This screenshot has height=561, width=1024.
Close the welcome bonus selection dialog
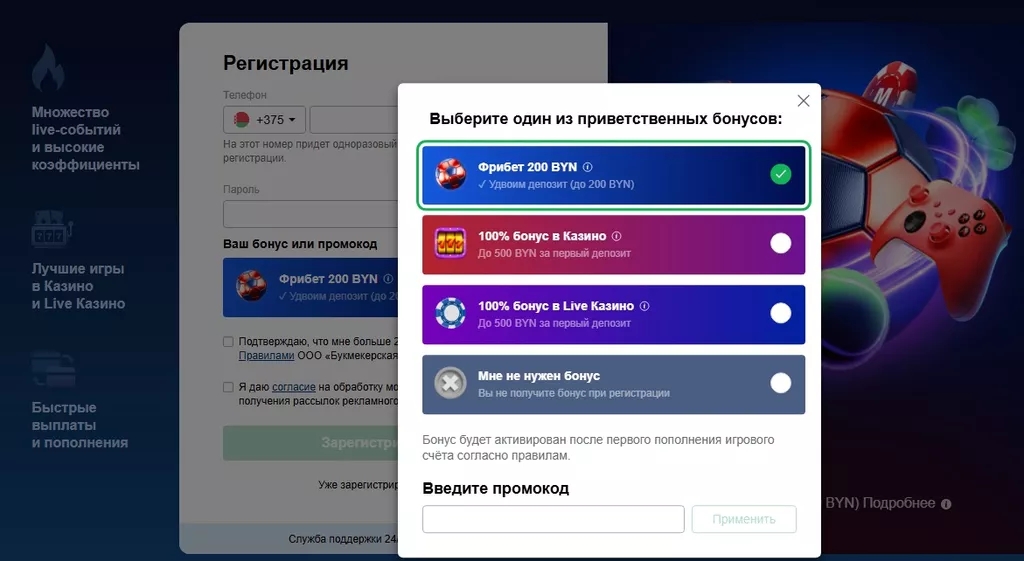(803, 101)
